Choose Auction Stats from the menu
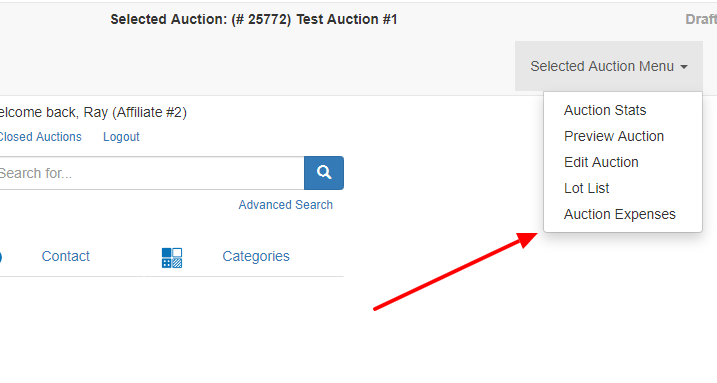Image resolution: width=717 pixels, height=383 pixels. pyautogui.click(x=605, y=110)
